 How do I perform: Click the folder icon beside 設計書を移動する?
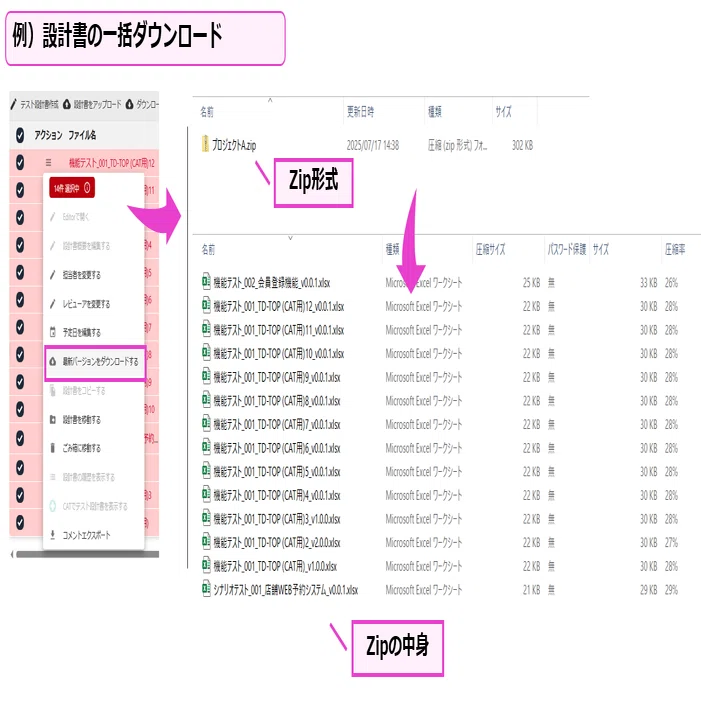coord(53,419)
